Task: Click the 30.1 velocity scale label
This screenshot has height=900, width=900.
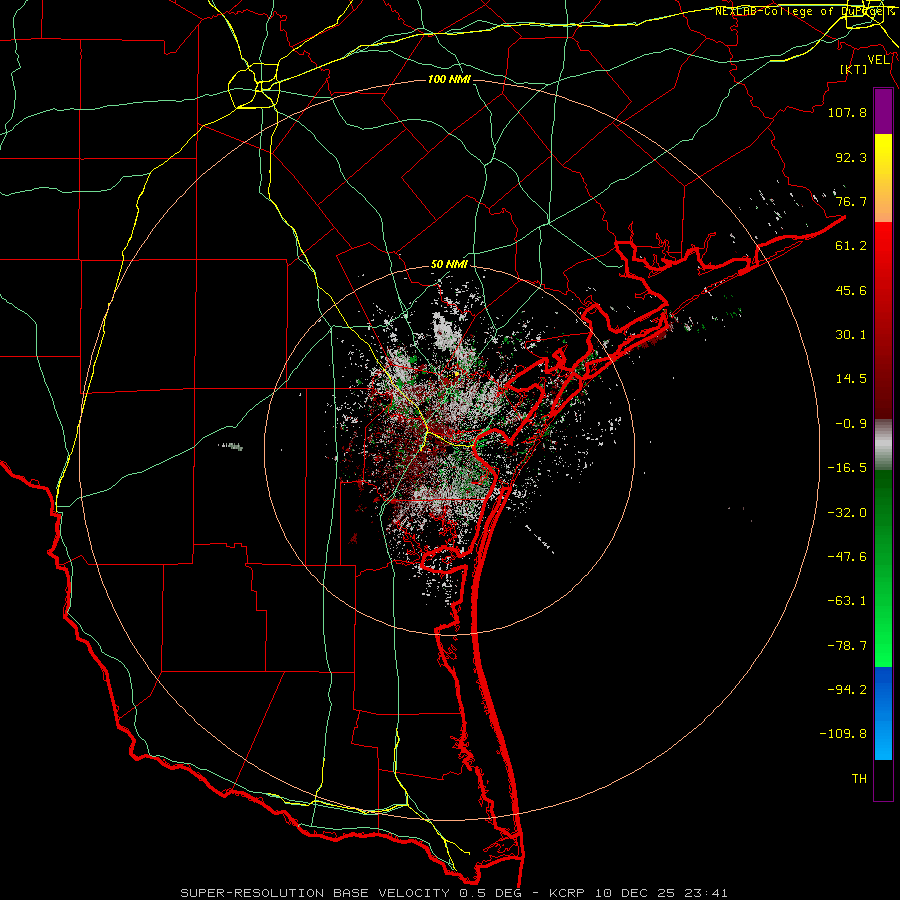Action: pos(851,335)
